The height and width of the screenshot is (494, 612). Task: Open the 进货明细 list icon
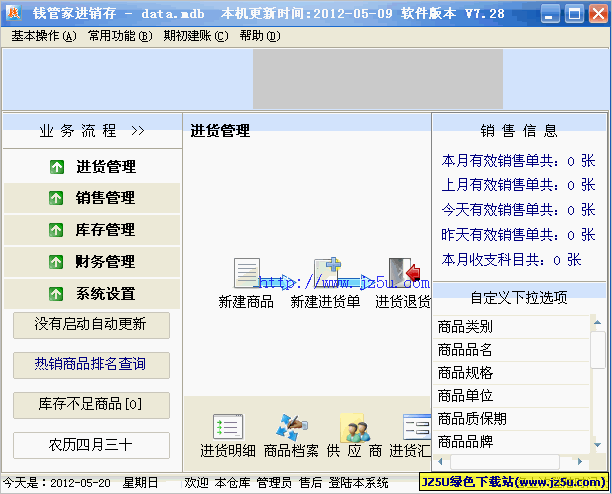(x=228, y=427)
